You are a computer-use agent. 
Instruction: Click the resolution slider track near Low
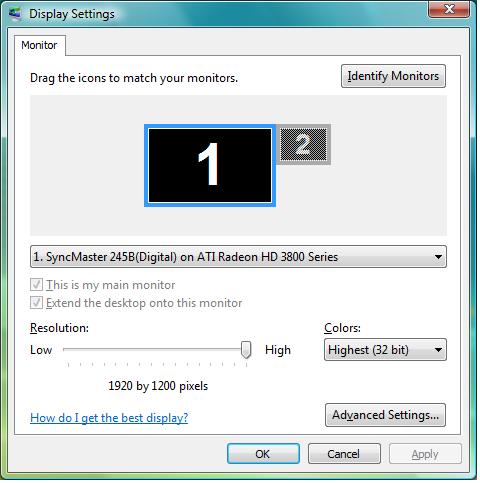coord(77,349)
